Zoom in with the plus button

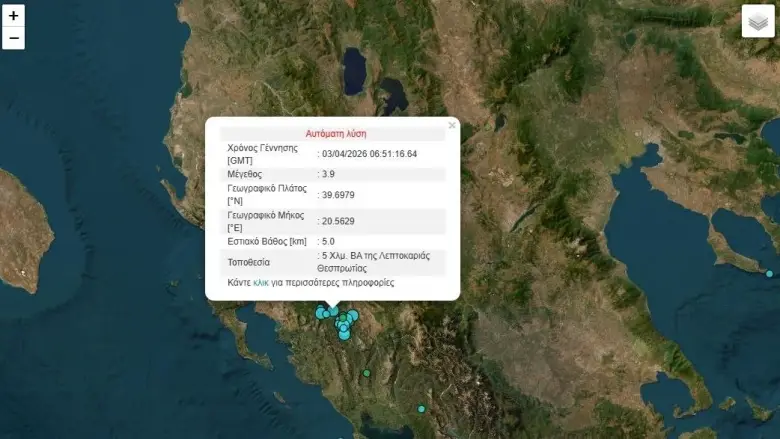(x=13, y=16)
